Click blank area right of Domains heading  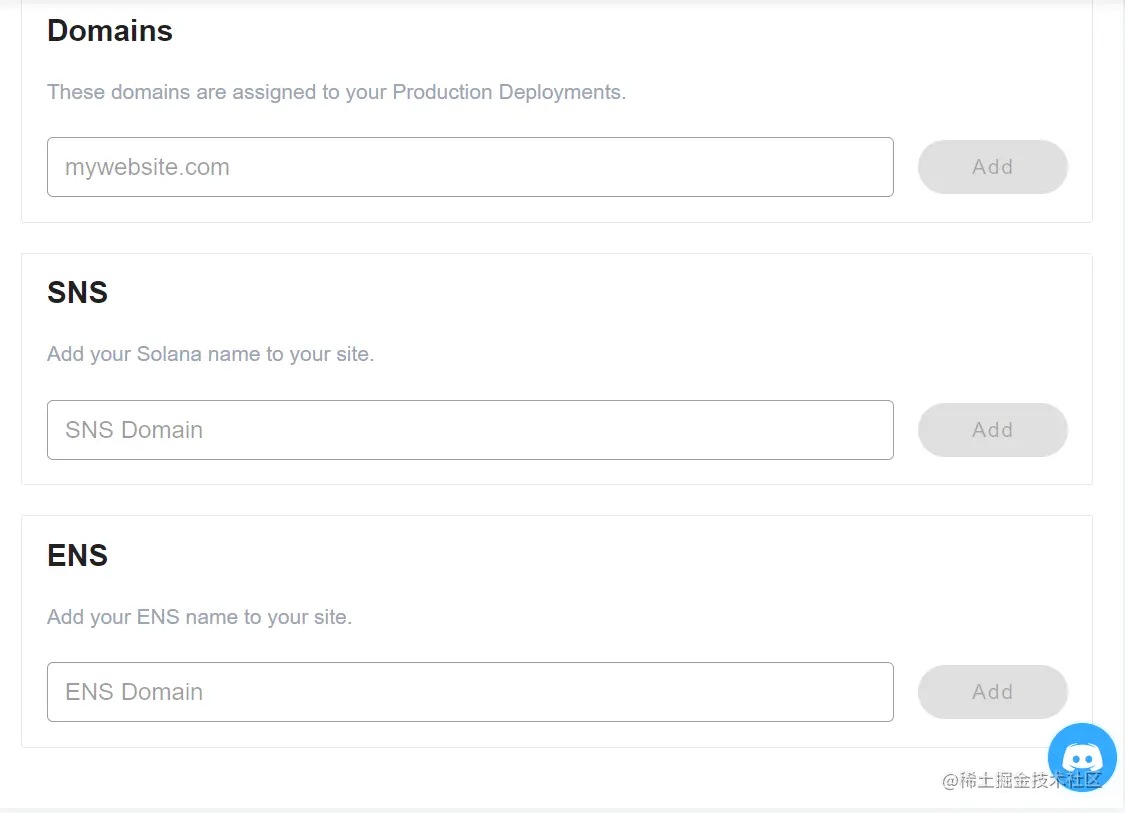pyautogui.click(x=600, y=31)
